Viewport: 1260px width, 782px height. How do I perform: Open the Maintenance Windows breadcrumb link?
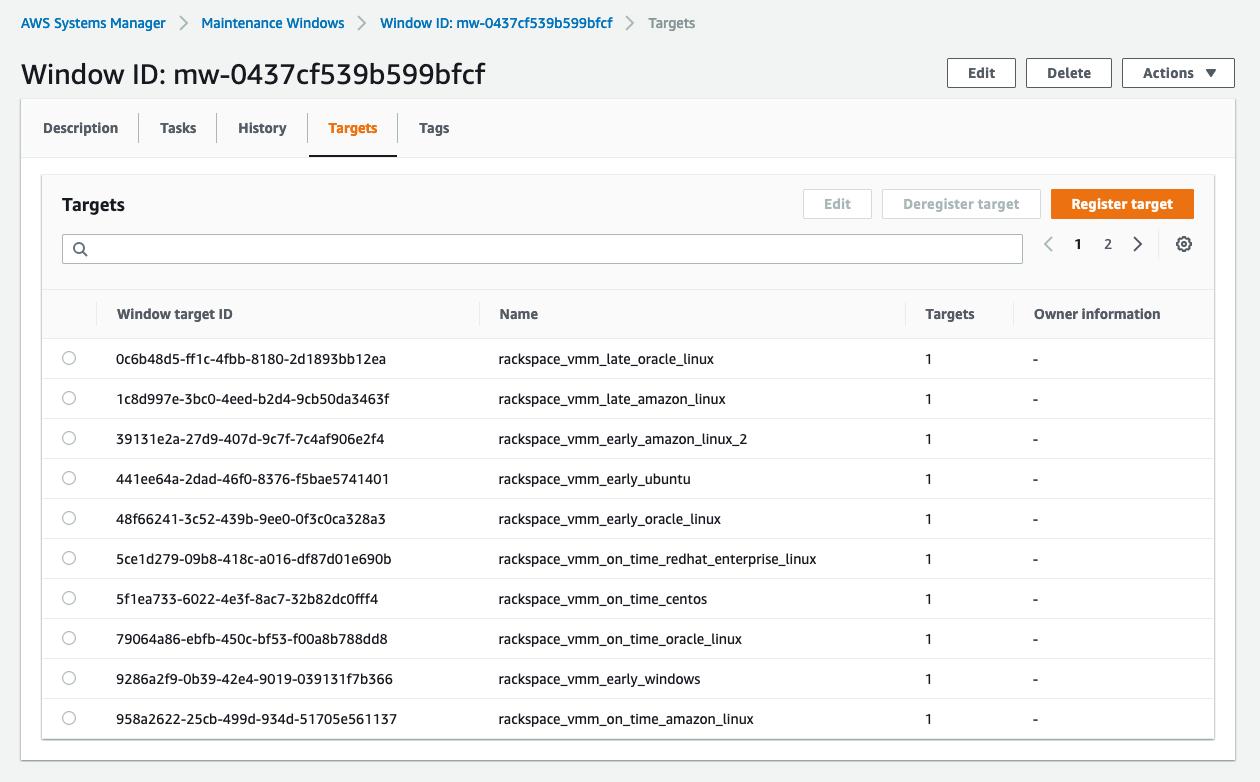pyautogui.click(x=272, y=22)
